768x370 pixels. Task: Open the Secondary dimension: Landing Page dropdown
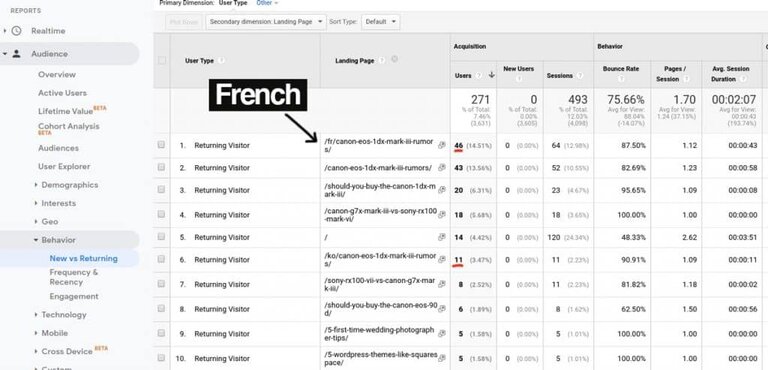coord(266,22)
